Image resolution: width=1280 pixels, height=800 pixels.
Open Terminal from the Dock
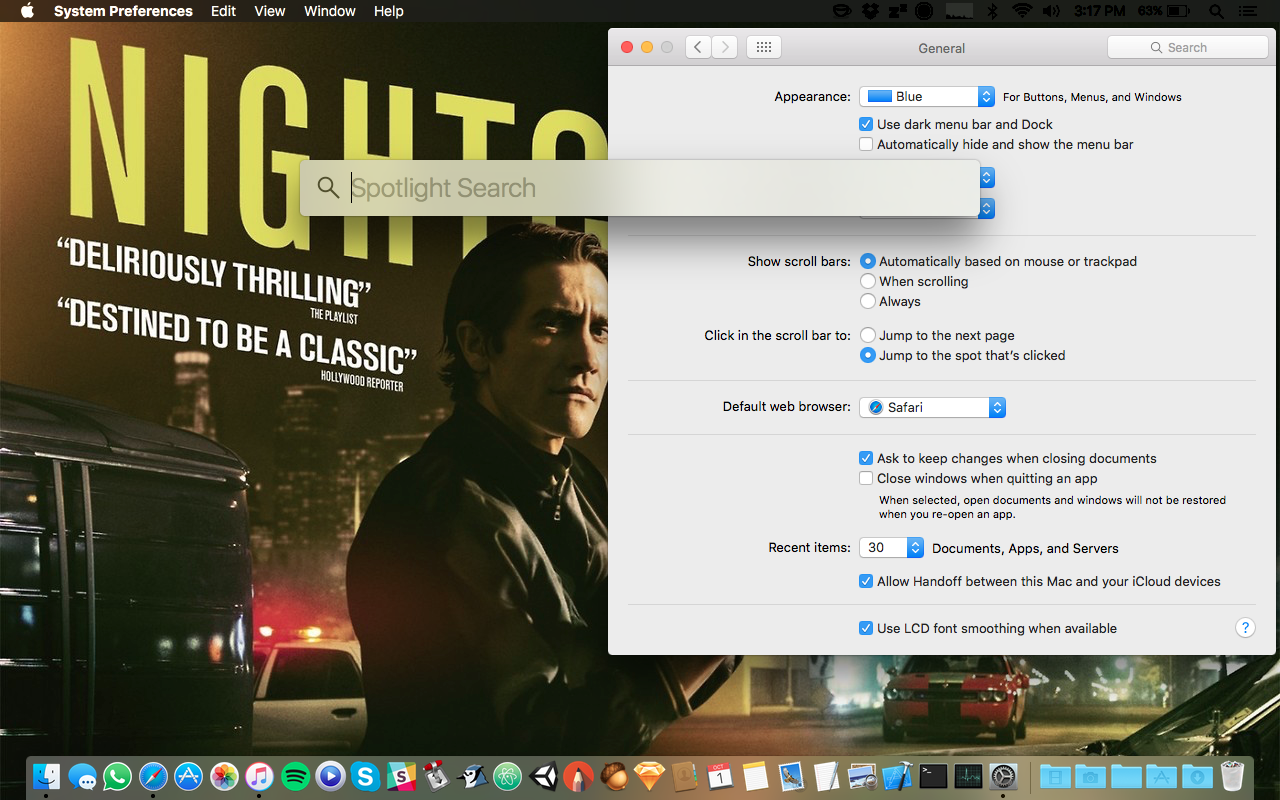933,776
